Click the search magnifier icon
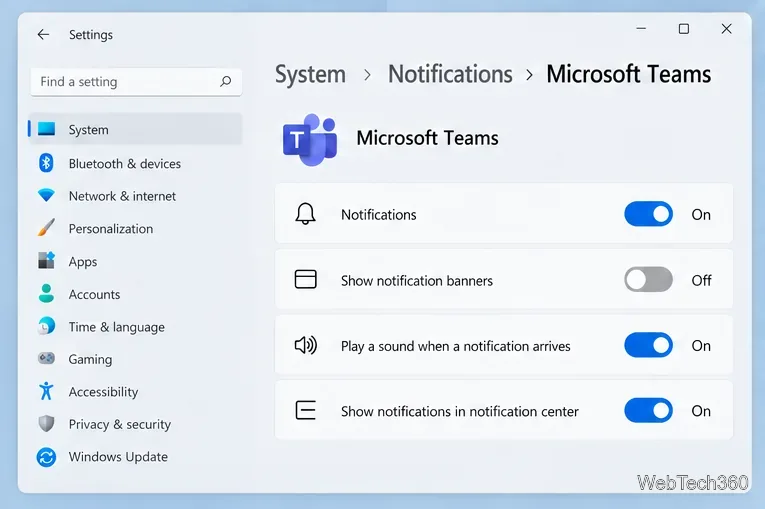 click(225, 81)
